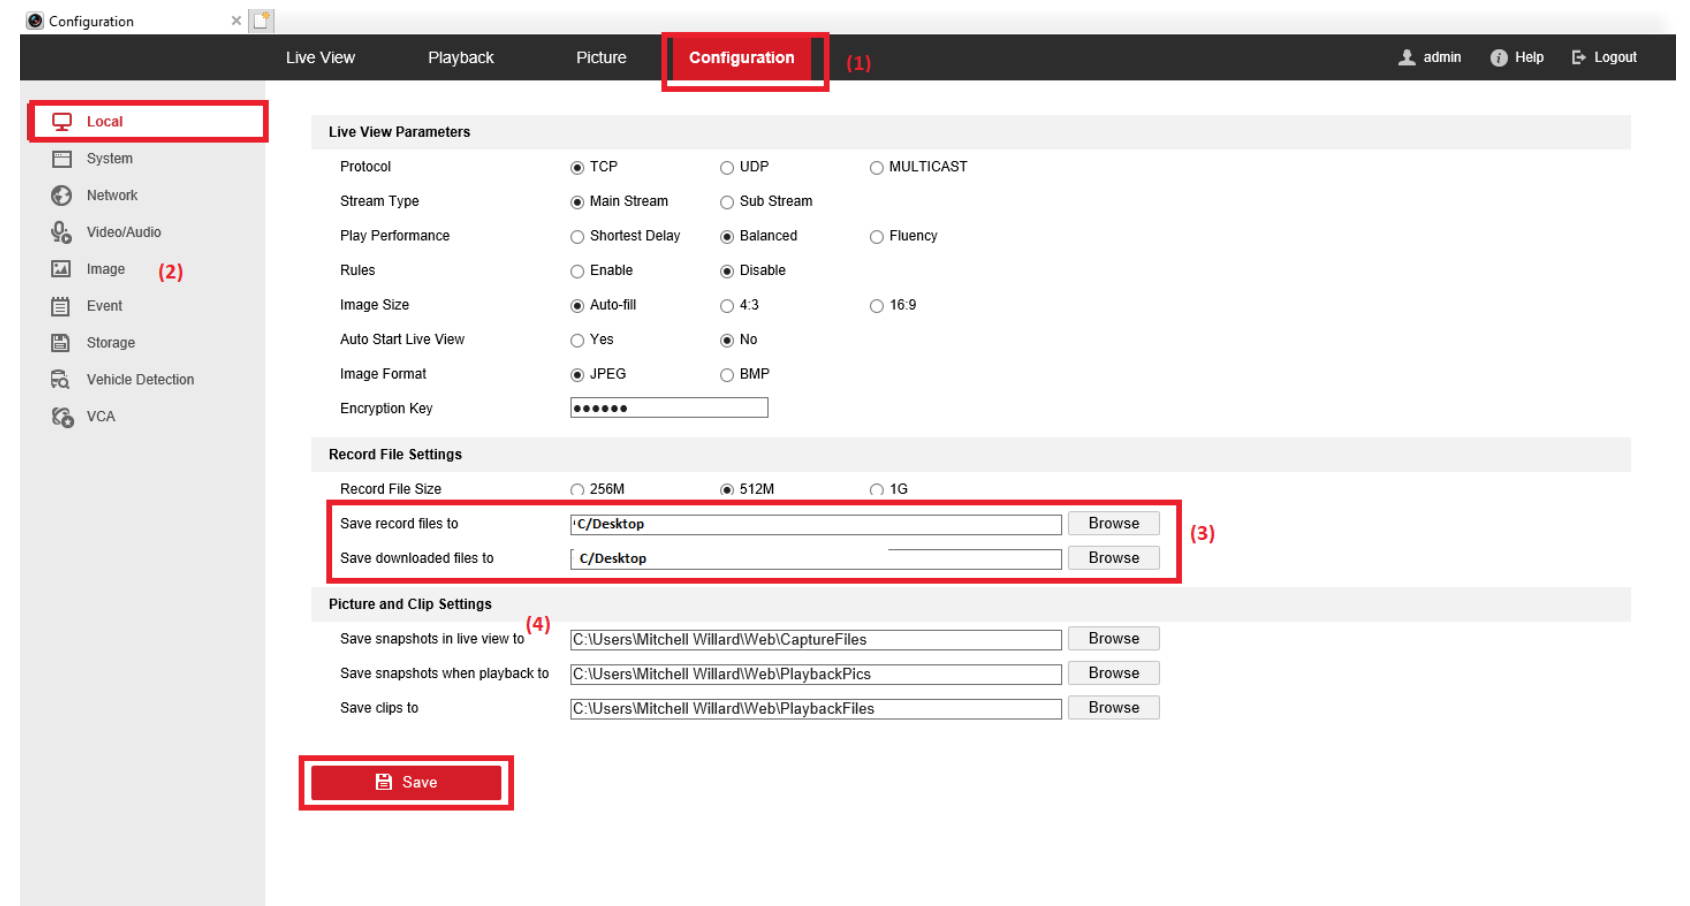
Task: Click the Save button
Action: tap(406, 782)
